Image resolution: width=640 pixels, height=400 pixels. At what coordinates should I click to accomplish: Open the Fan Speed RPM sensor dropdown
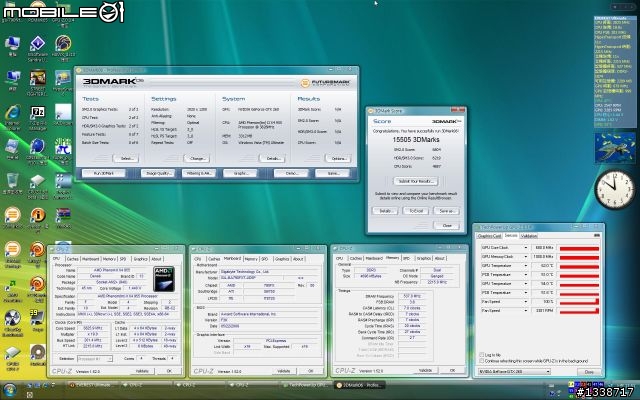[525, 311]
